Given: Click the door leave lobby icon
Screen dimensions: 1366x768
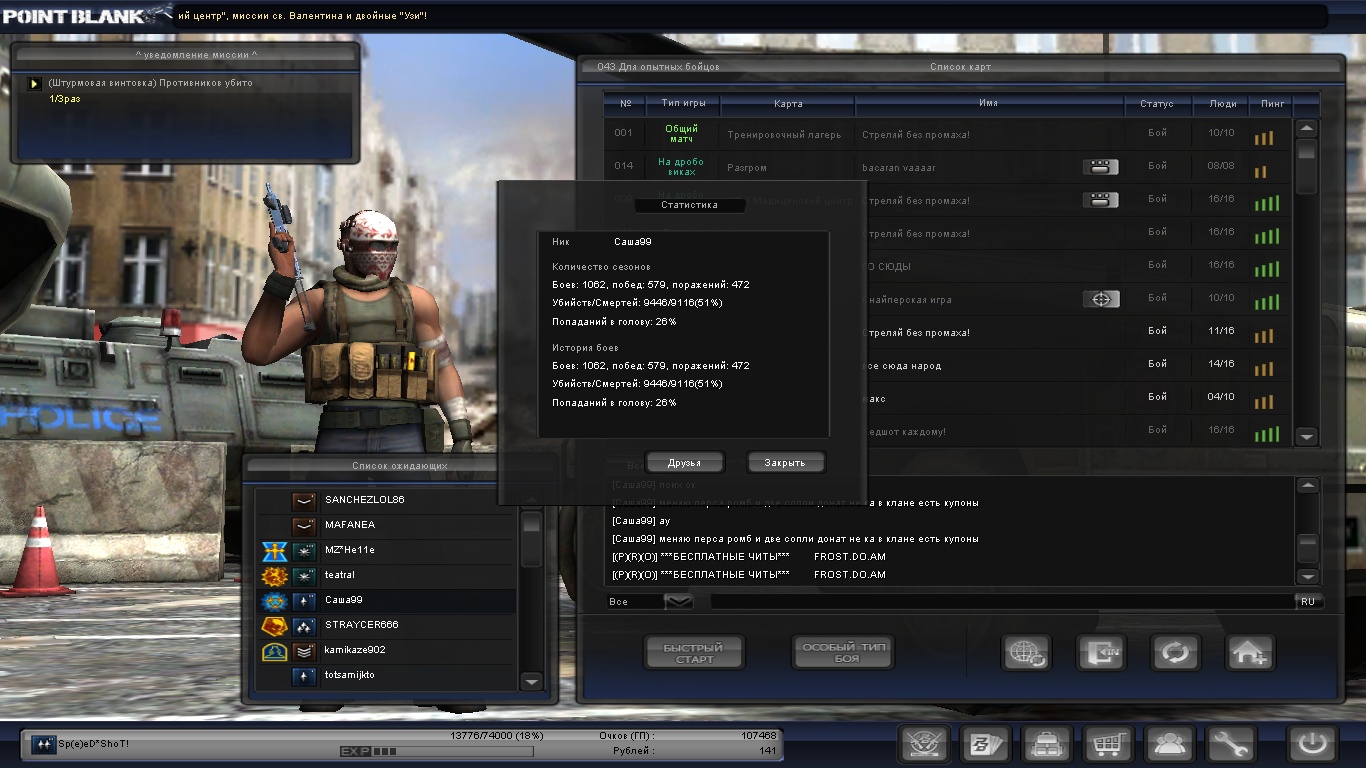Looking at the screenshot, I should (x=1101, y=653).
